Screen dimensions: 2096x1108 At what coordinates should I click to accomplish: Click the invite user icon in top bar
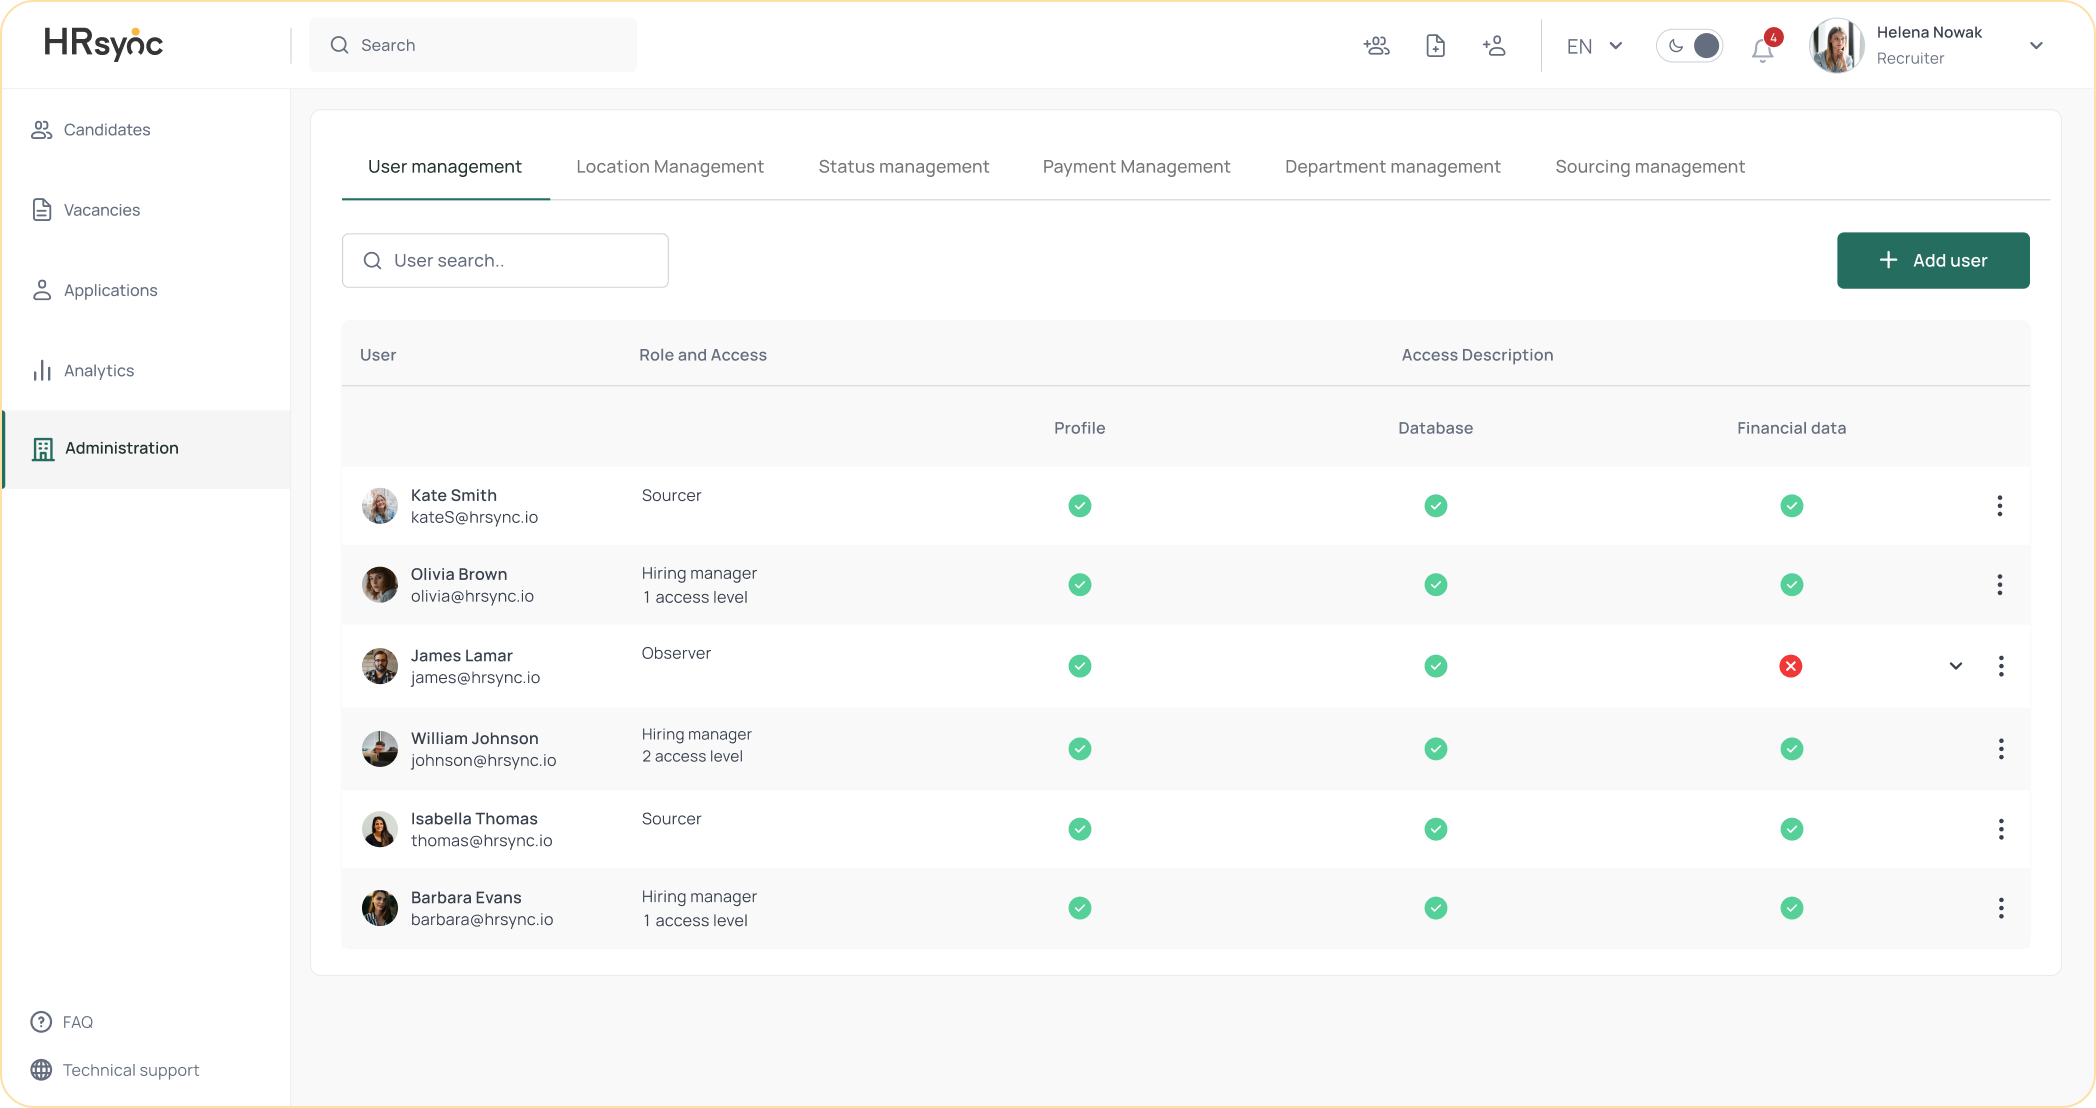point(1496,44)
